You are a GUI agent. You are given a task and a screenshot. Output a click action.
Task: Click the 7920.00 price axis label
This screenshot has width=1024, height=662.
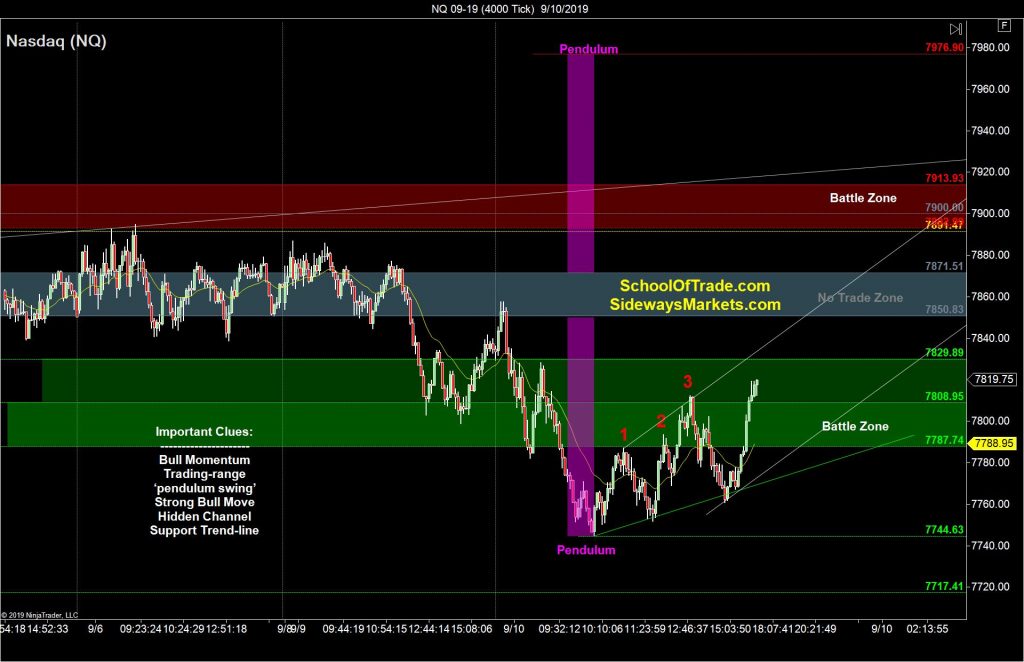click(x=990, y=172)
